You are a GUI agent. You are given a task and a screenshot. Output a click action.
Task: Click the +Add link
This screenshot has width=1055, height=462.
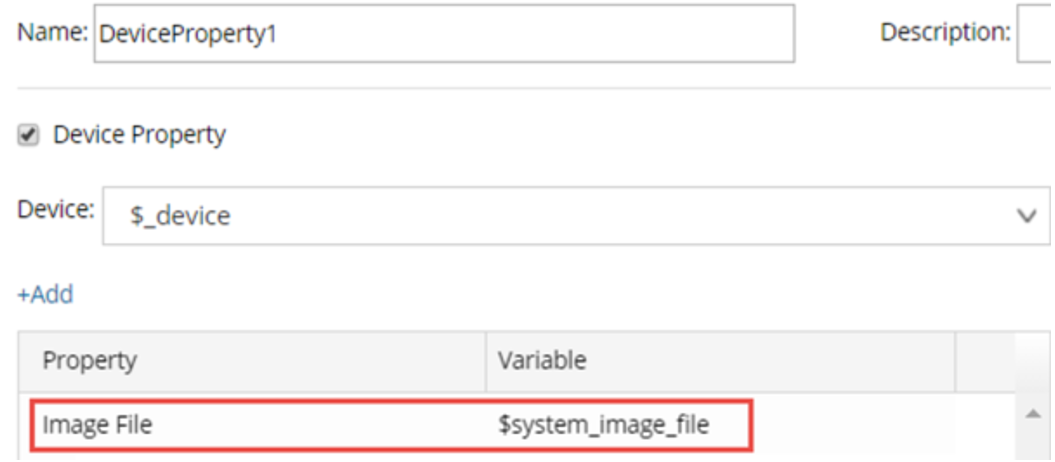pos(45,294)
